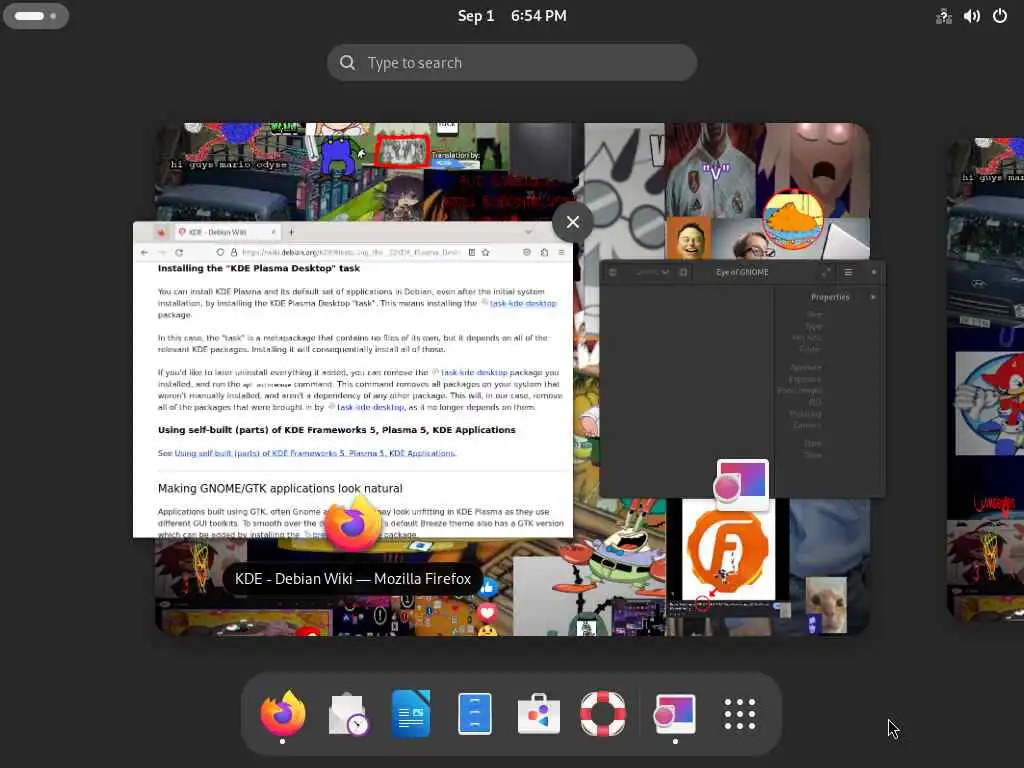Screen dimensions: 1024x768
Task: Open the Help lifebuoy dock icon
Action: coord(603,713)
